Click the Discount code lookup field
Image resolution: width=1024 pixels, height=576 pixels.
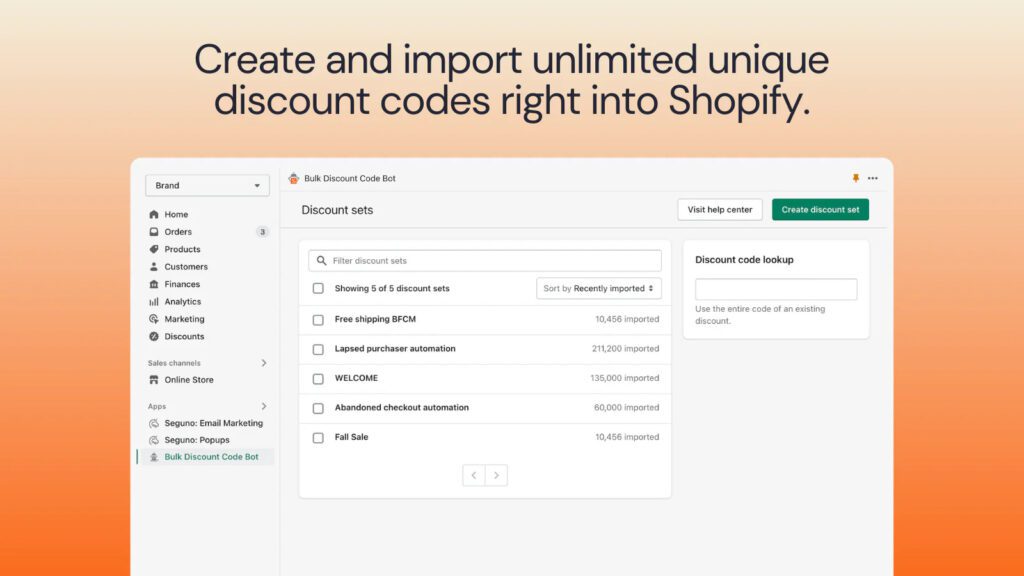[x=776, y=290]
